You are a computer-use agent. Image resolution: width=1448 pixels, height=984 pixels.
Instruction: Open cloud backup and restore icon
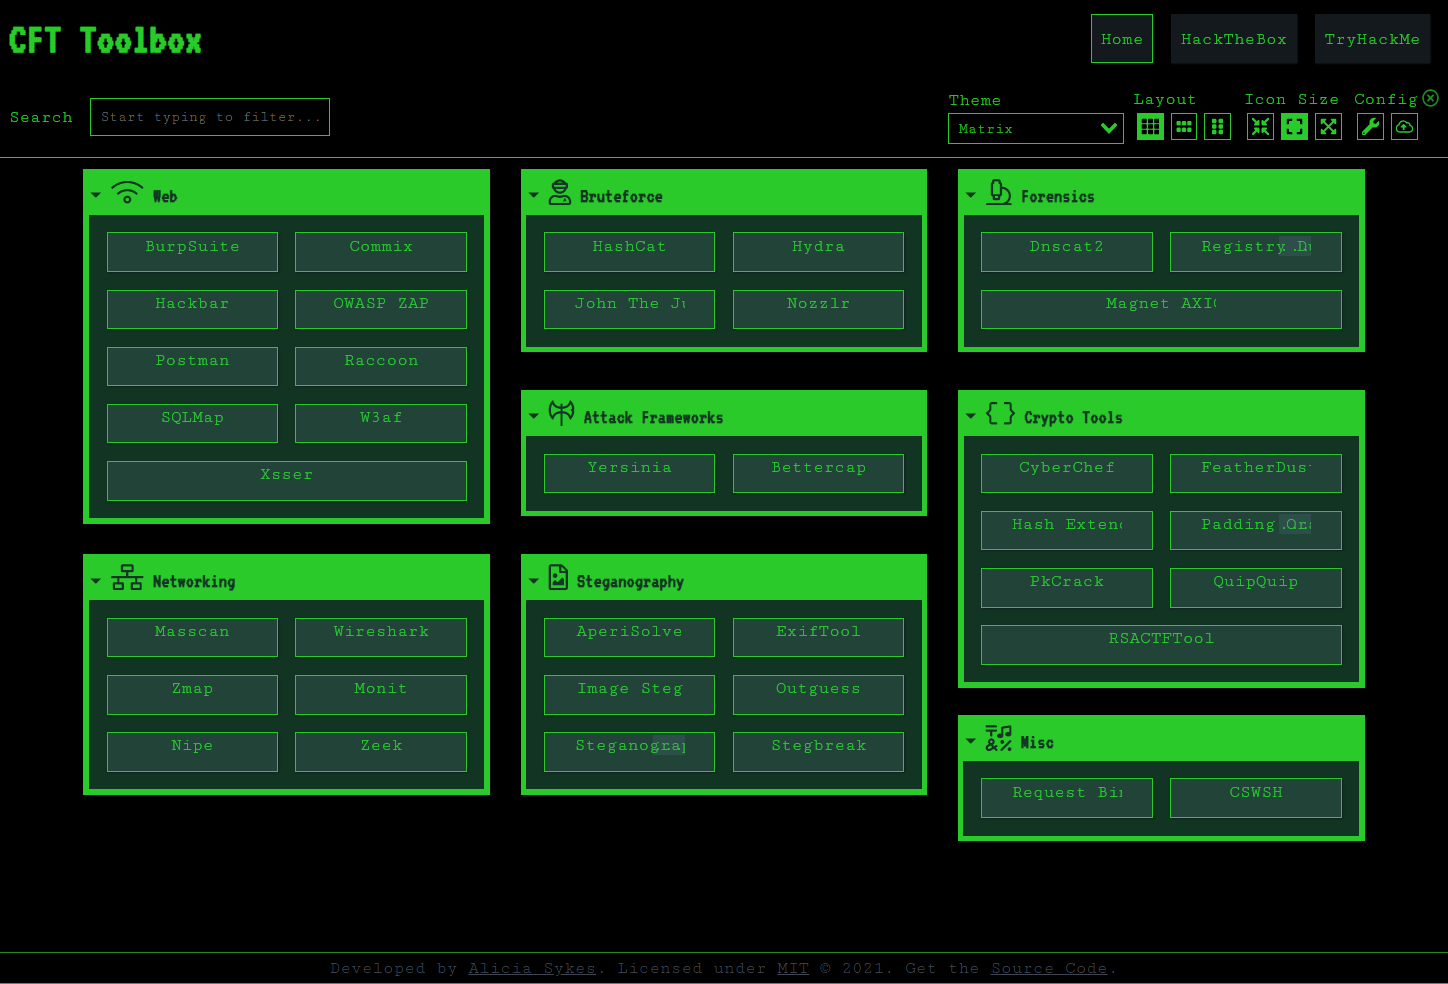coord(1404,127)
